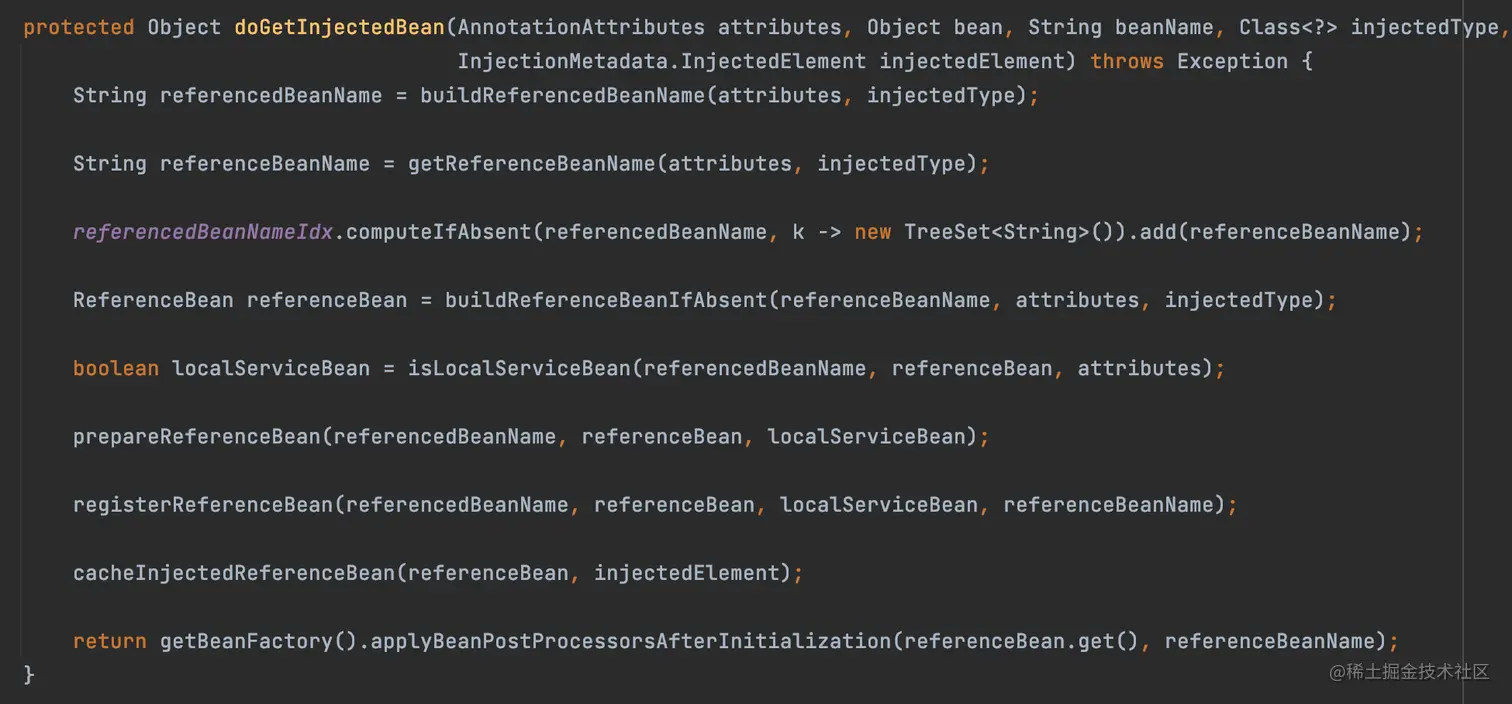Click the throws keyword
Viewport: 1512px width, 704px height.
point(1127,62)
